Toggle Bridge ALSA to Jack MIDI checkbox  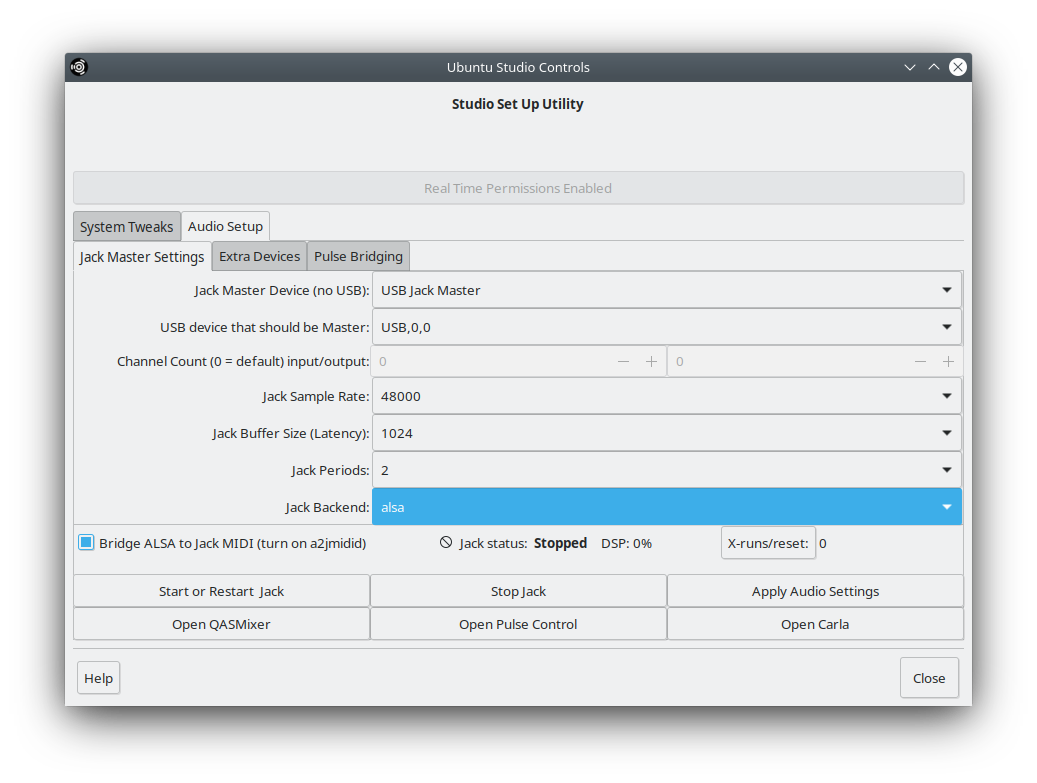[x=86, y=543]
